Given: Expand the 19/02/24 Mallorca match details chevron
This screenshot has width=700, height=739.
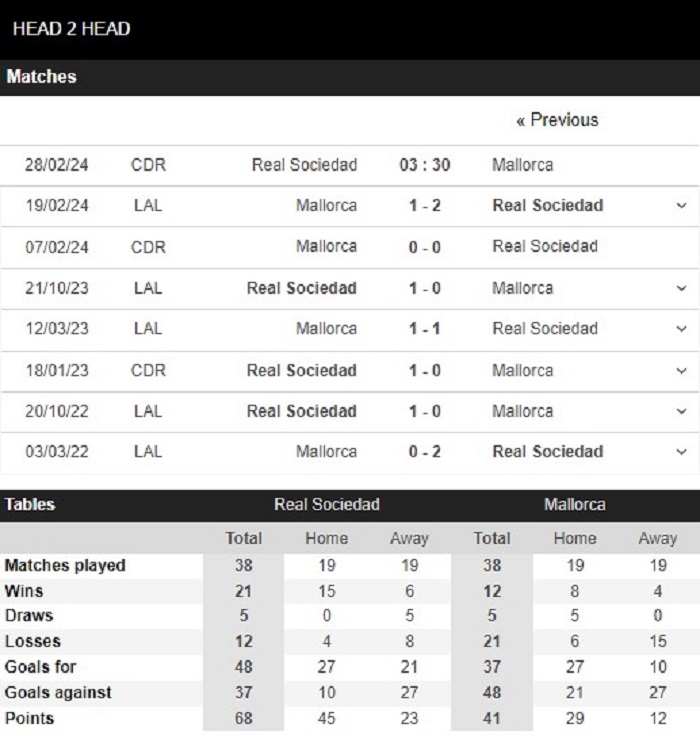Looking at the screenshot, I should tap(681, 206).
